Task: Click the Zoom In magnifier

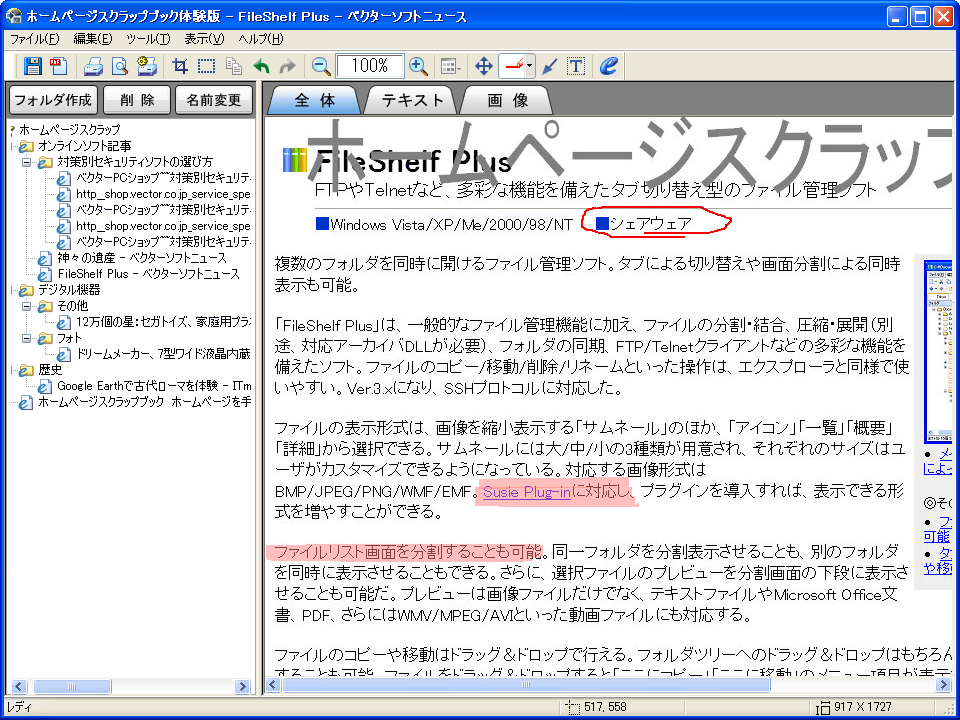Action: tap(418, 66)
